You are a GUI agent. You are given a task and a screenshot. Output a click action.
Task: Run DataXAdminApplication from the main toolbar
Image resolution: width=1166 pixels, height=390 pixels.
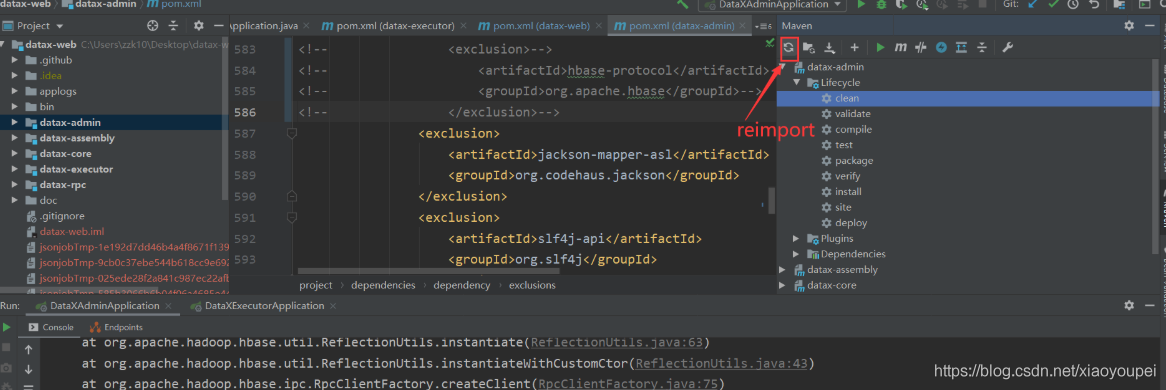861,4
